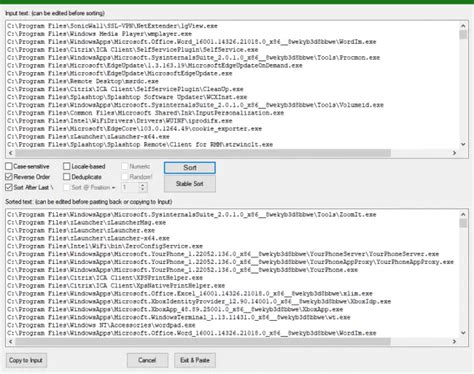Click the Exit & Paste button
The width and height of the screenshot is (474, 374).
[195, 360]
